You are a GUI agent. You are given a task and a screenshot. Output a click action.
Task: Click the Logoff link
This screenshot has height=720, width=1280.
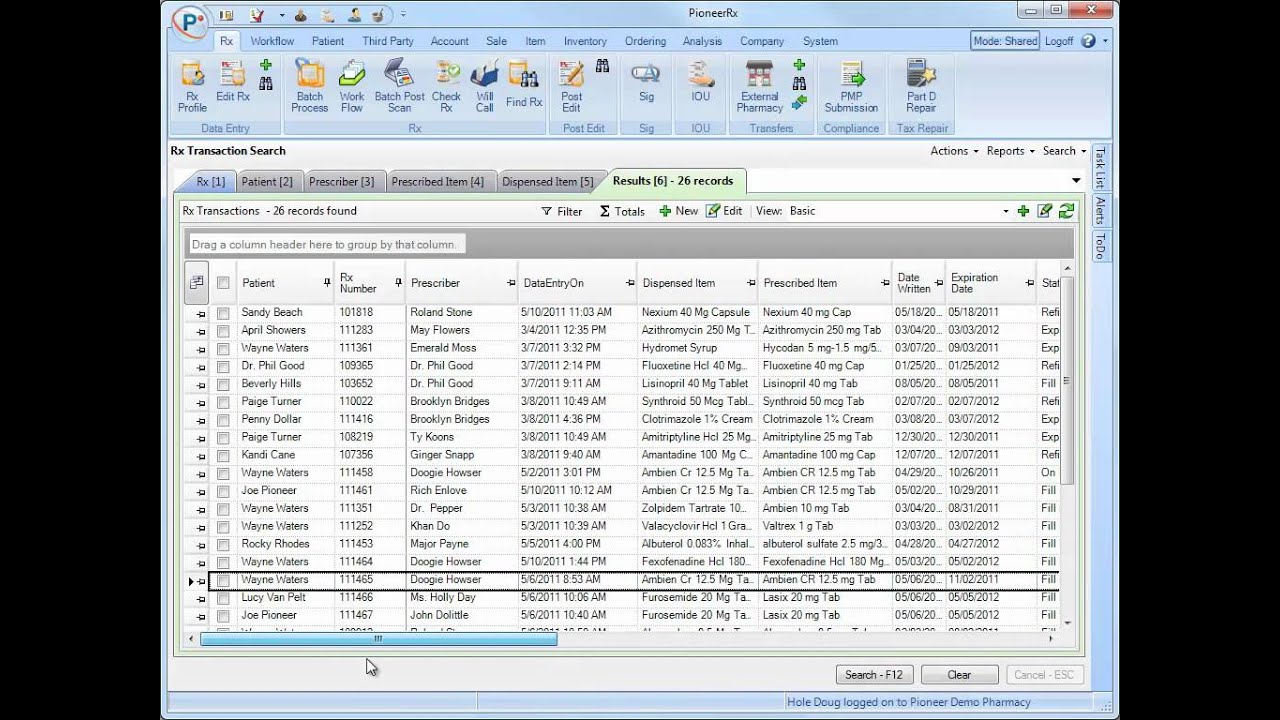coord(1059,41)
